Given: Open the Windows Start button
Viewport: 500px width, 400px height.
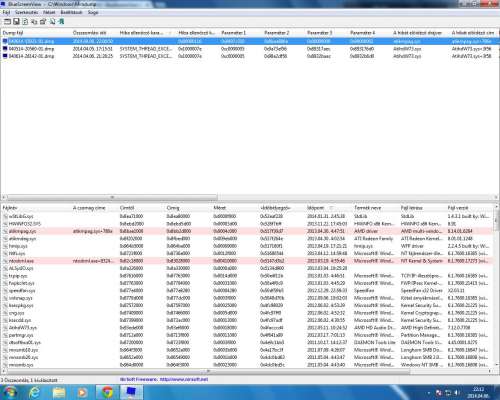Looking at the screenshot, I should (x=9, y=392).
